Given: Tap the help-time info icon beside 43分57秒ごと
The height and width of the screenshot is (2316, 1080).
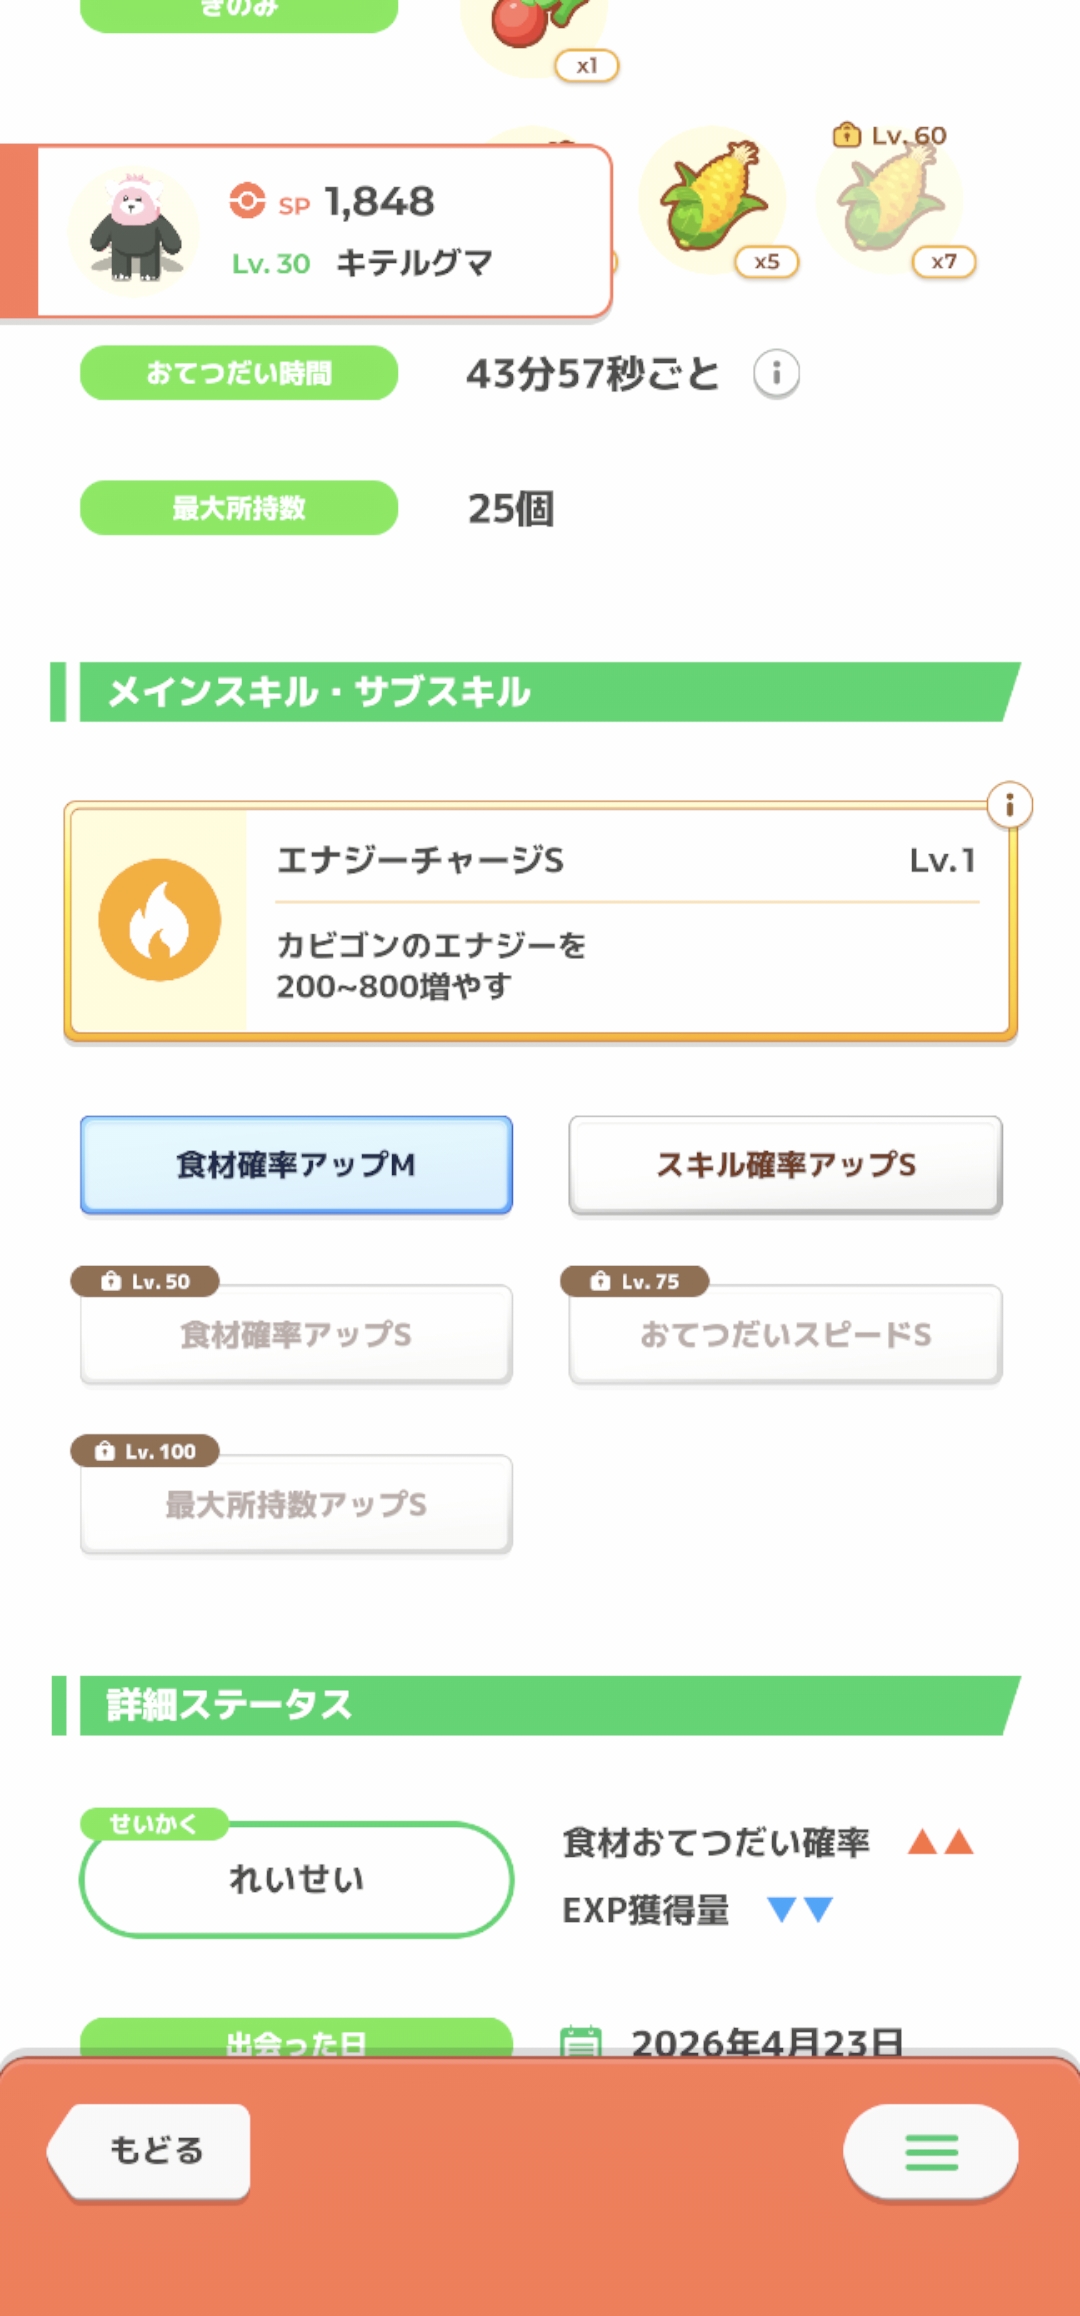Looking at the screenshot, I should coord(776,374).
